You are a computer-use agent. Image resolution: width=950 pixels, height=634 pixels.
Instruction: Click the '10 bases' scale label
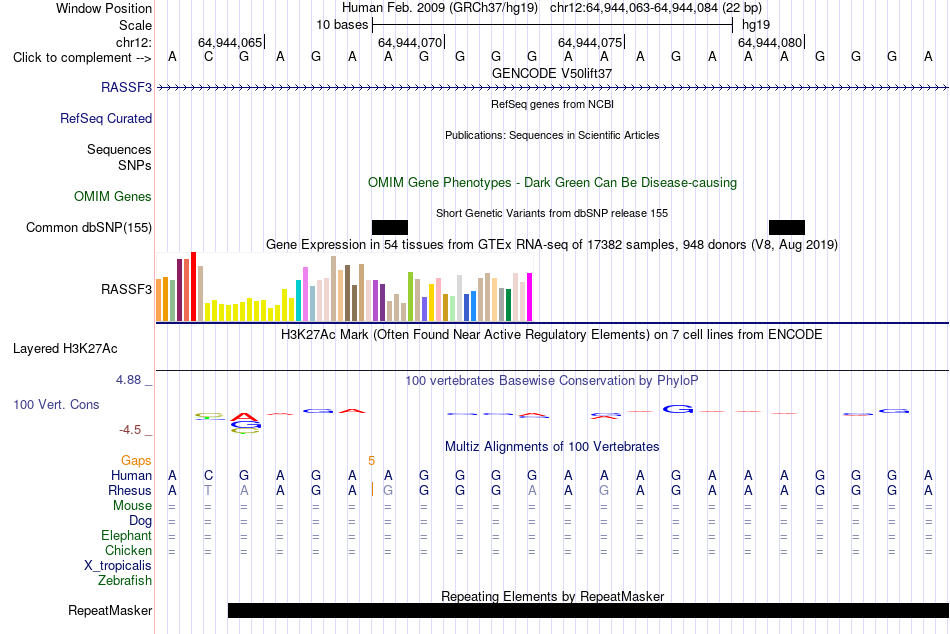point(342,25)
